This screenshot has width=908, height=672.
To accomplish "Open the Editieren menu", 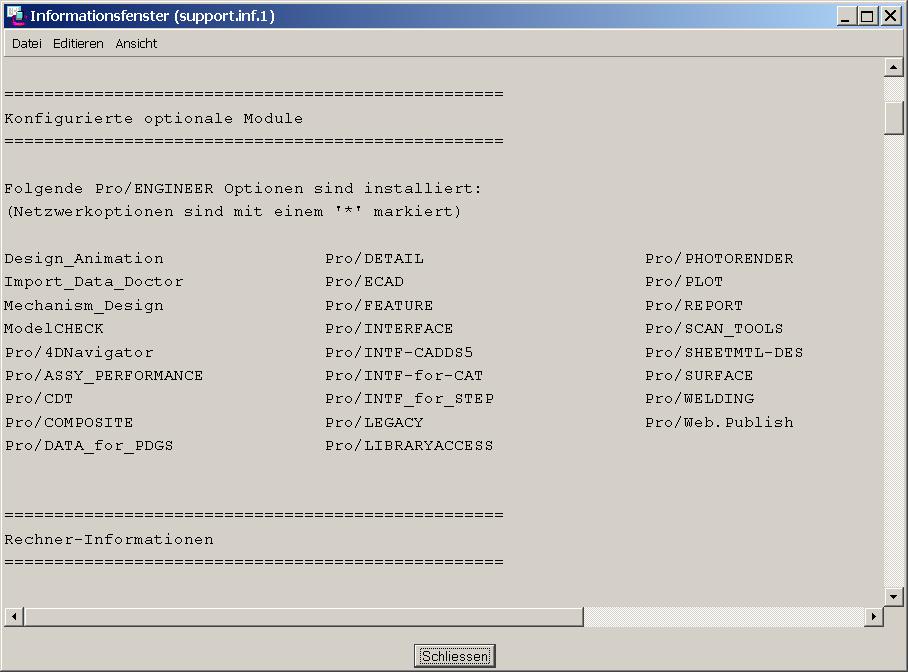I will pyautogui.click(x=78, y=43).
